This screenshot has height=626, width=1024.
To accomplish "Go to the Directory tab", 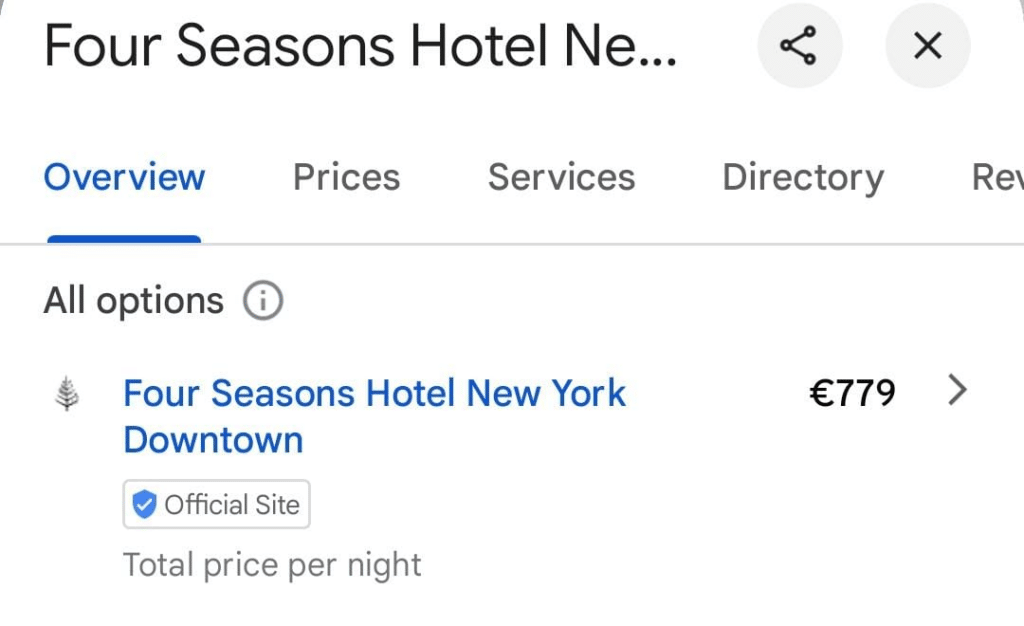I will pos(803,178).
